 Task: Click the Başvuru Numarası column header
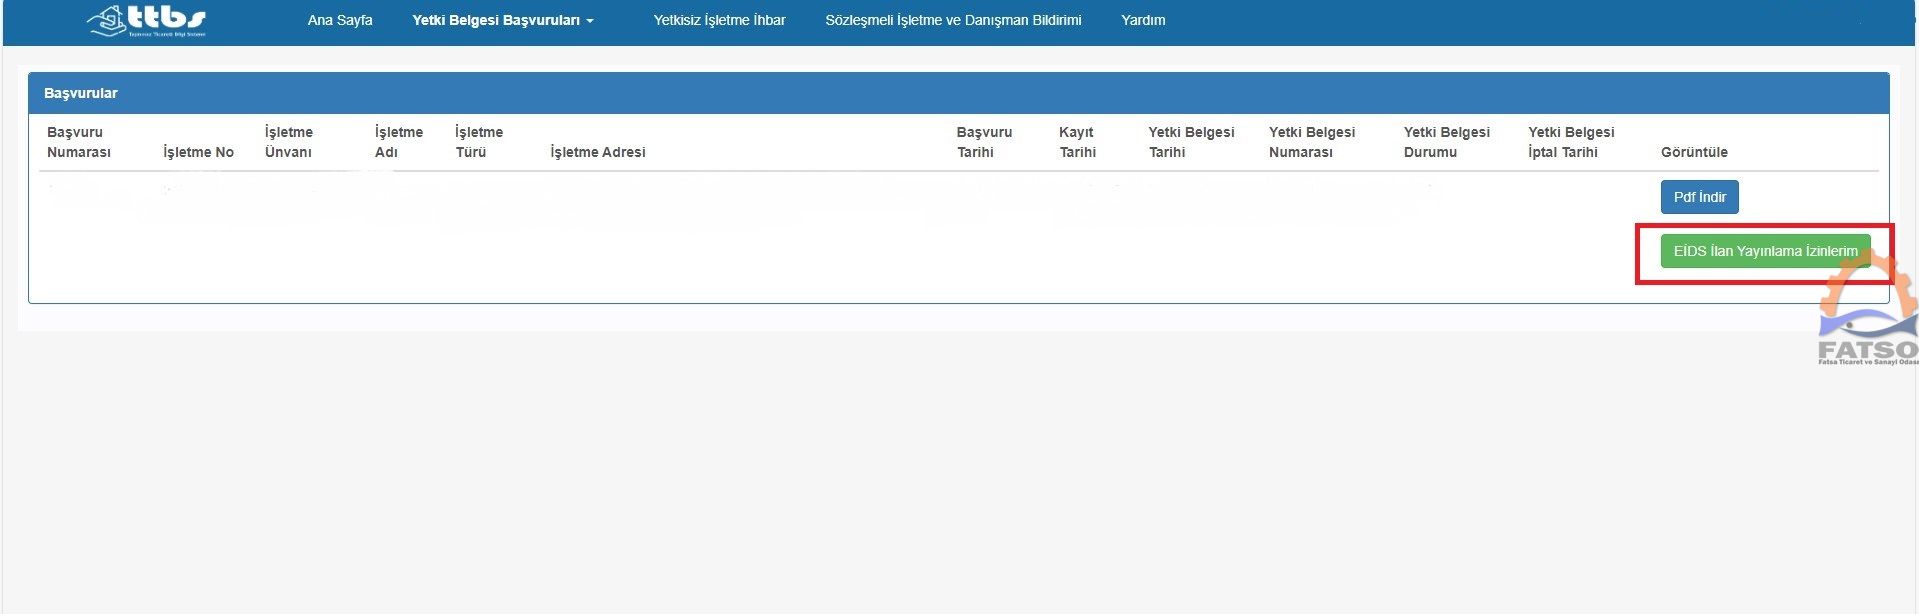coord(79,142)
